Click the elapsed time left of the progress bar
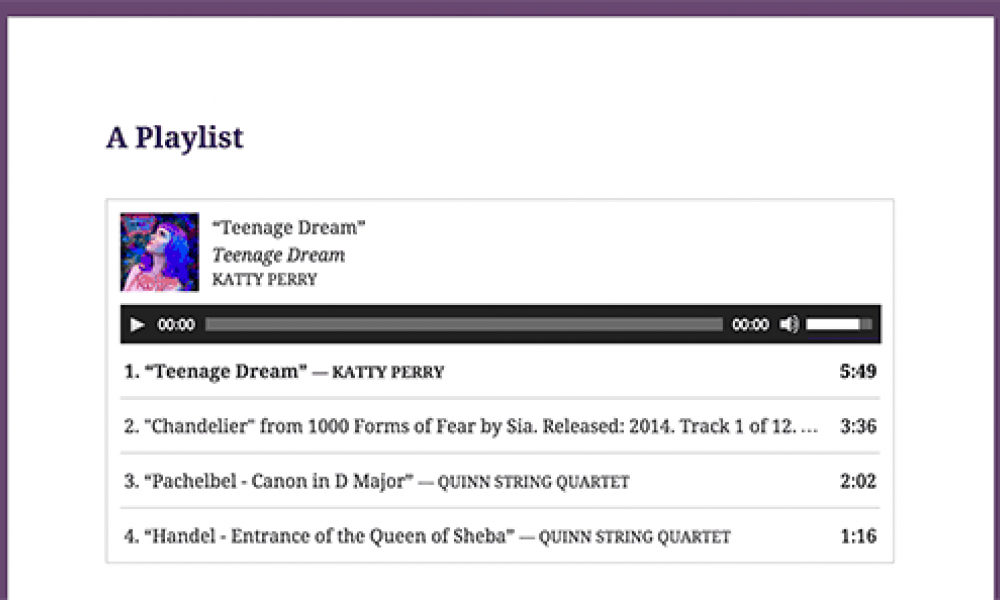 coord(176,325)
